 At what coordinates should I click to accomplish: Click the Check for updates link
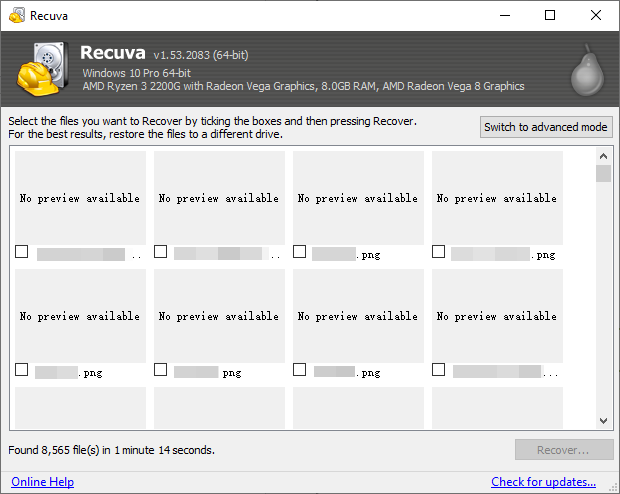pos(543,482)
